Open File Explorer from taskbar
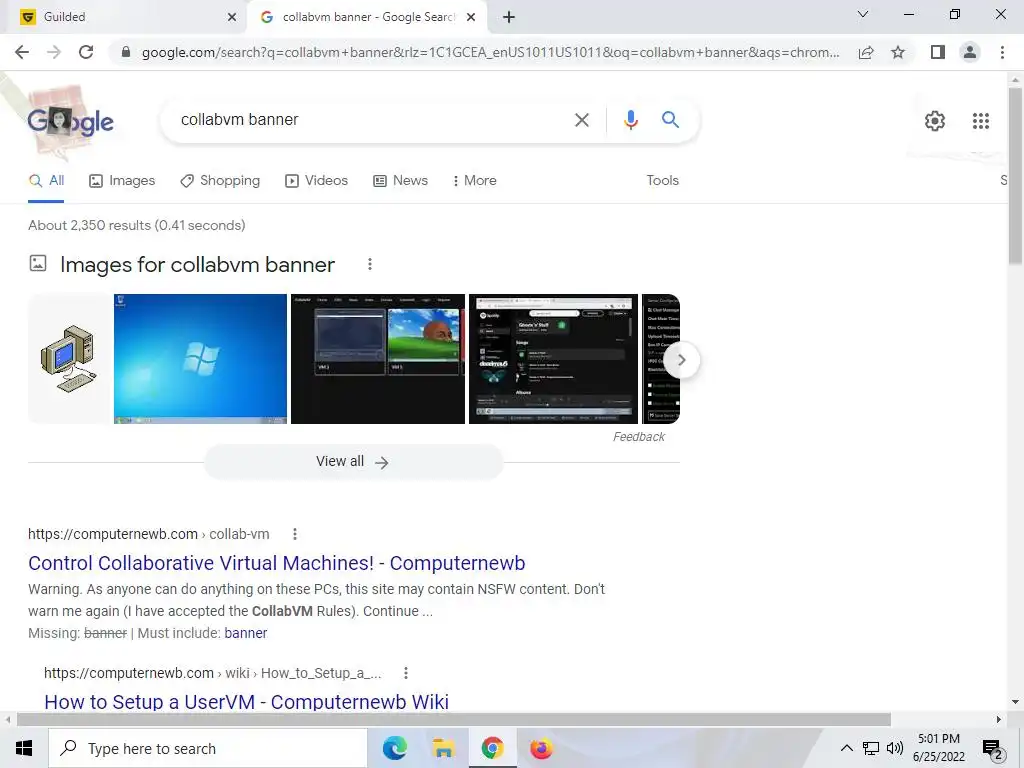Screen dimensions: 1024x768 443,748
